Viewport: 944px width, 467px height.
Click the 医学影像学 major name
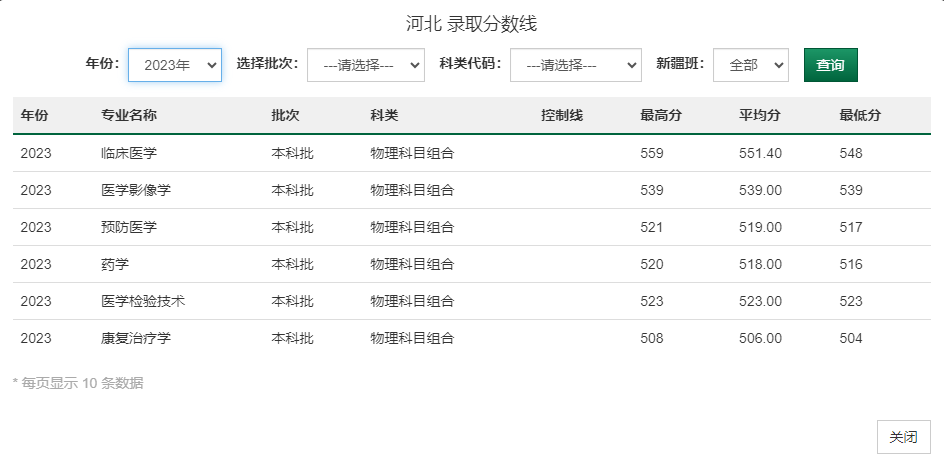pyautogui.click(x=136, y=190)
